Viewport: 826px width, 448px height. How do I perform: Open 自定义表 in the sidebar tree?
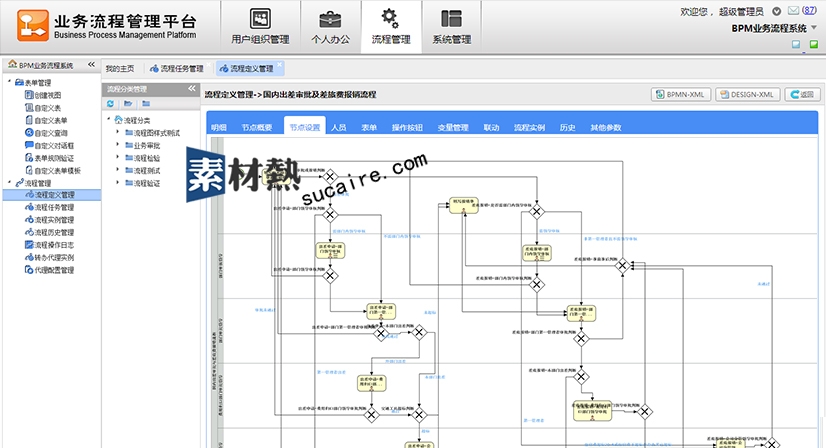43,108
